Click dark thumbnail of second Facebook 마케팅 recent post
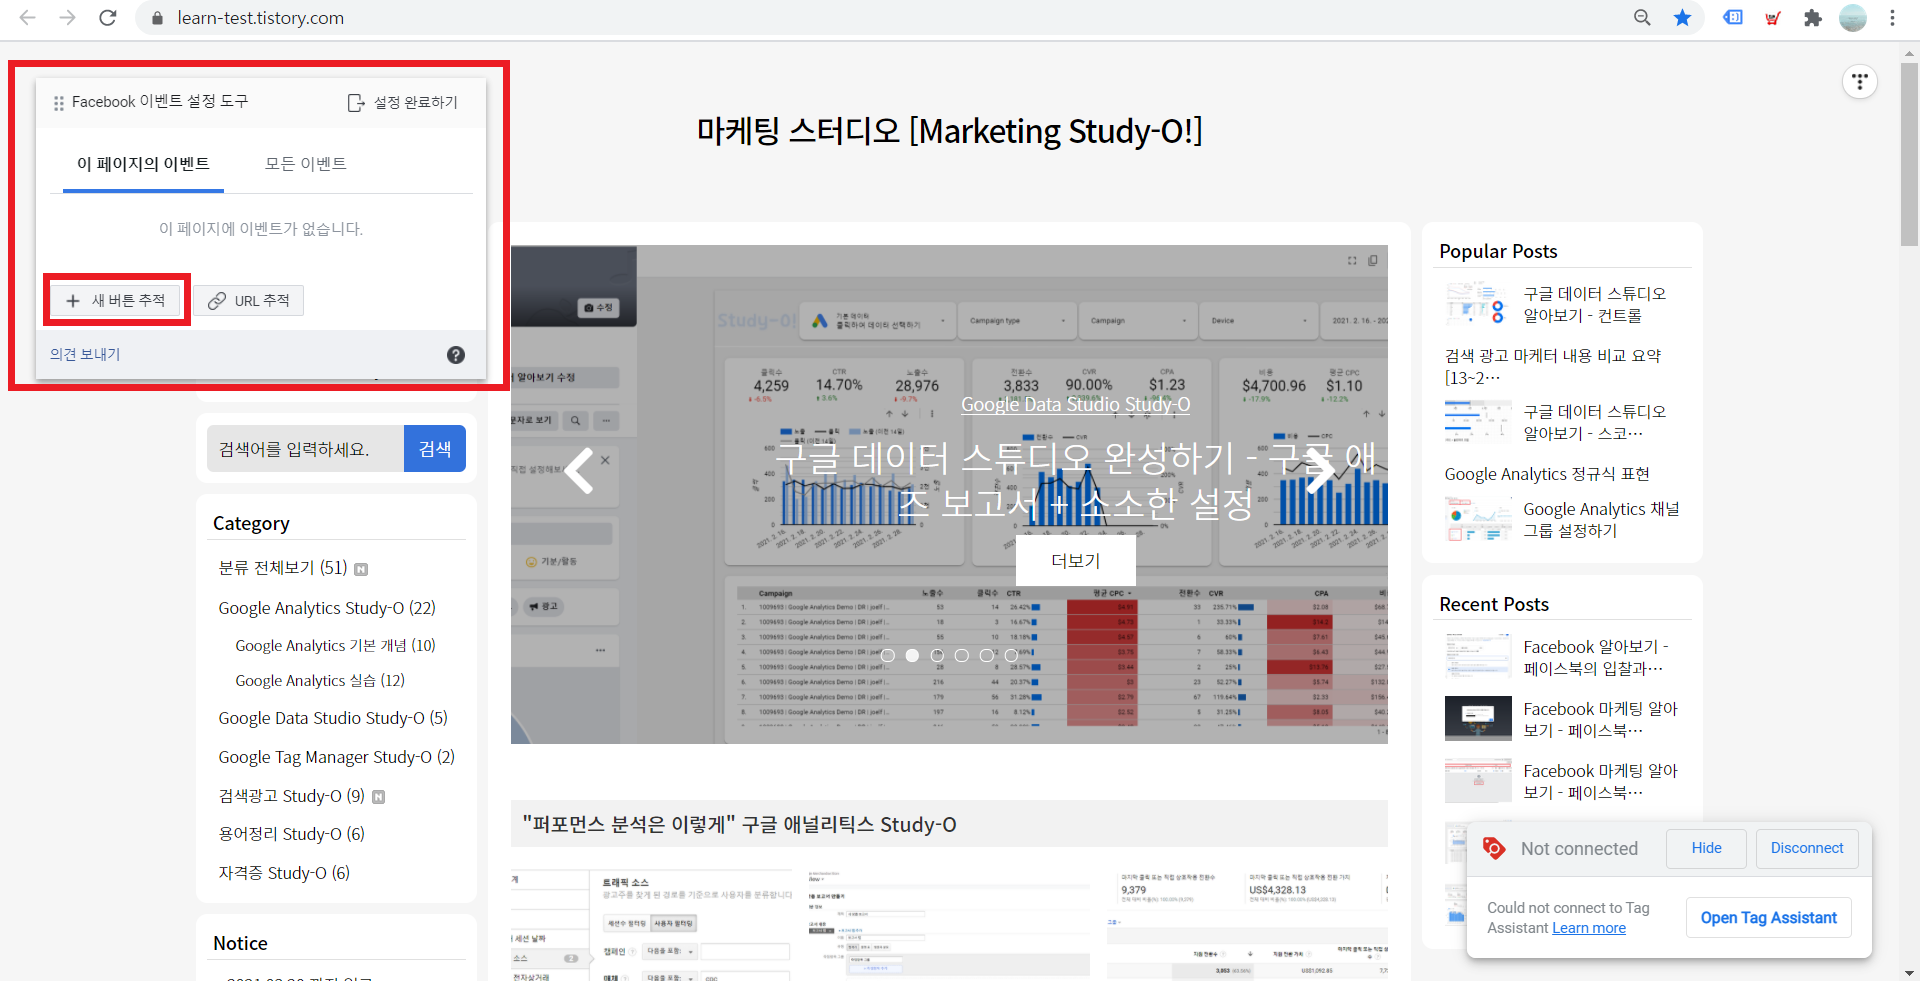The image size is (1920, 981). (1478, 718)
